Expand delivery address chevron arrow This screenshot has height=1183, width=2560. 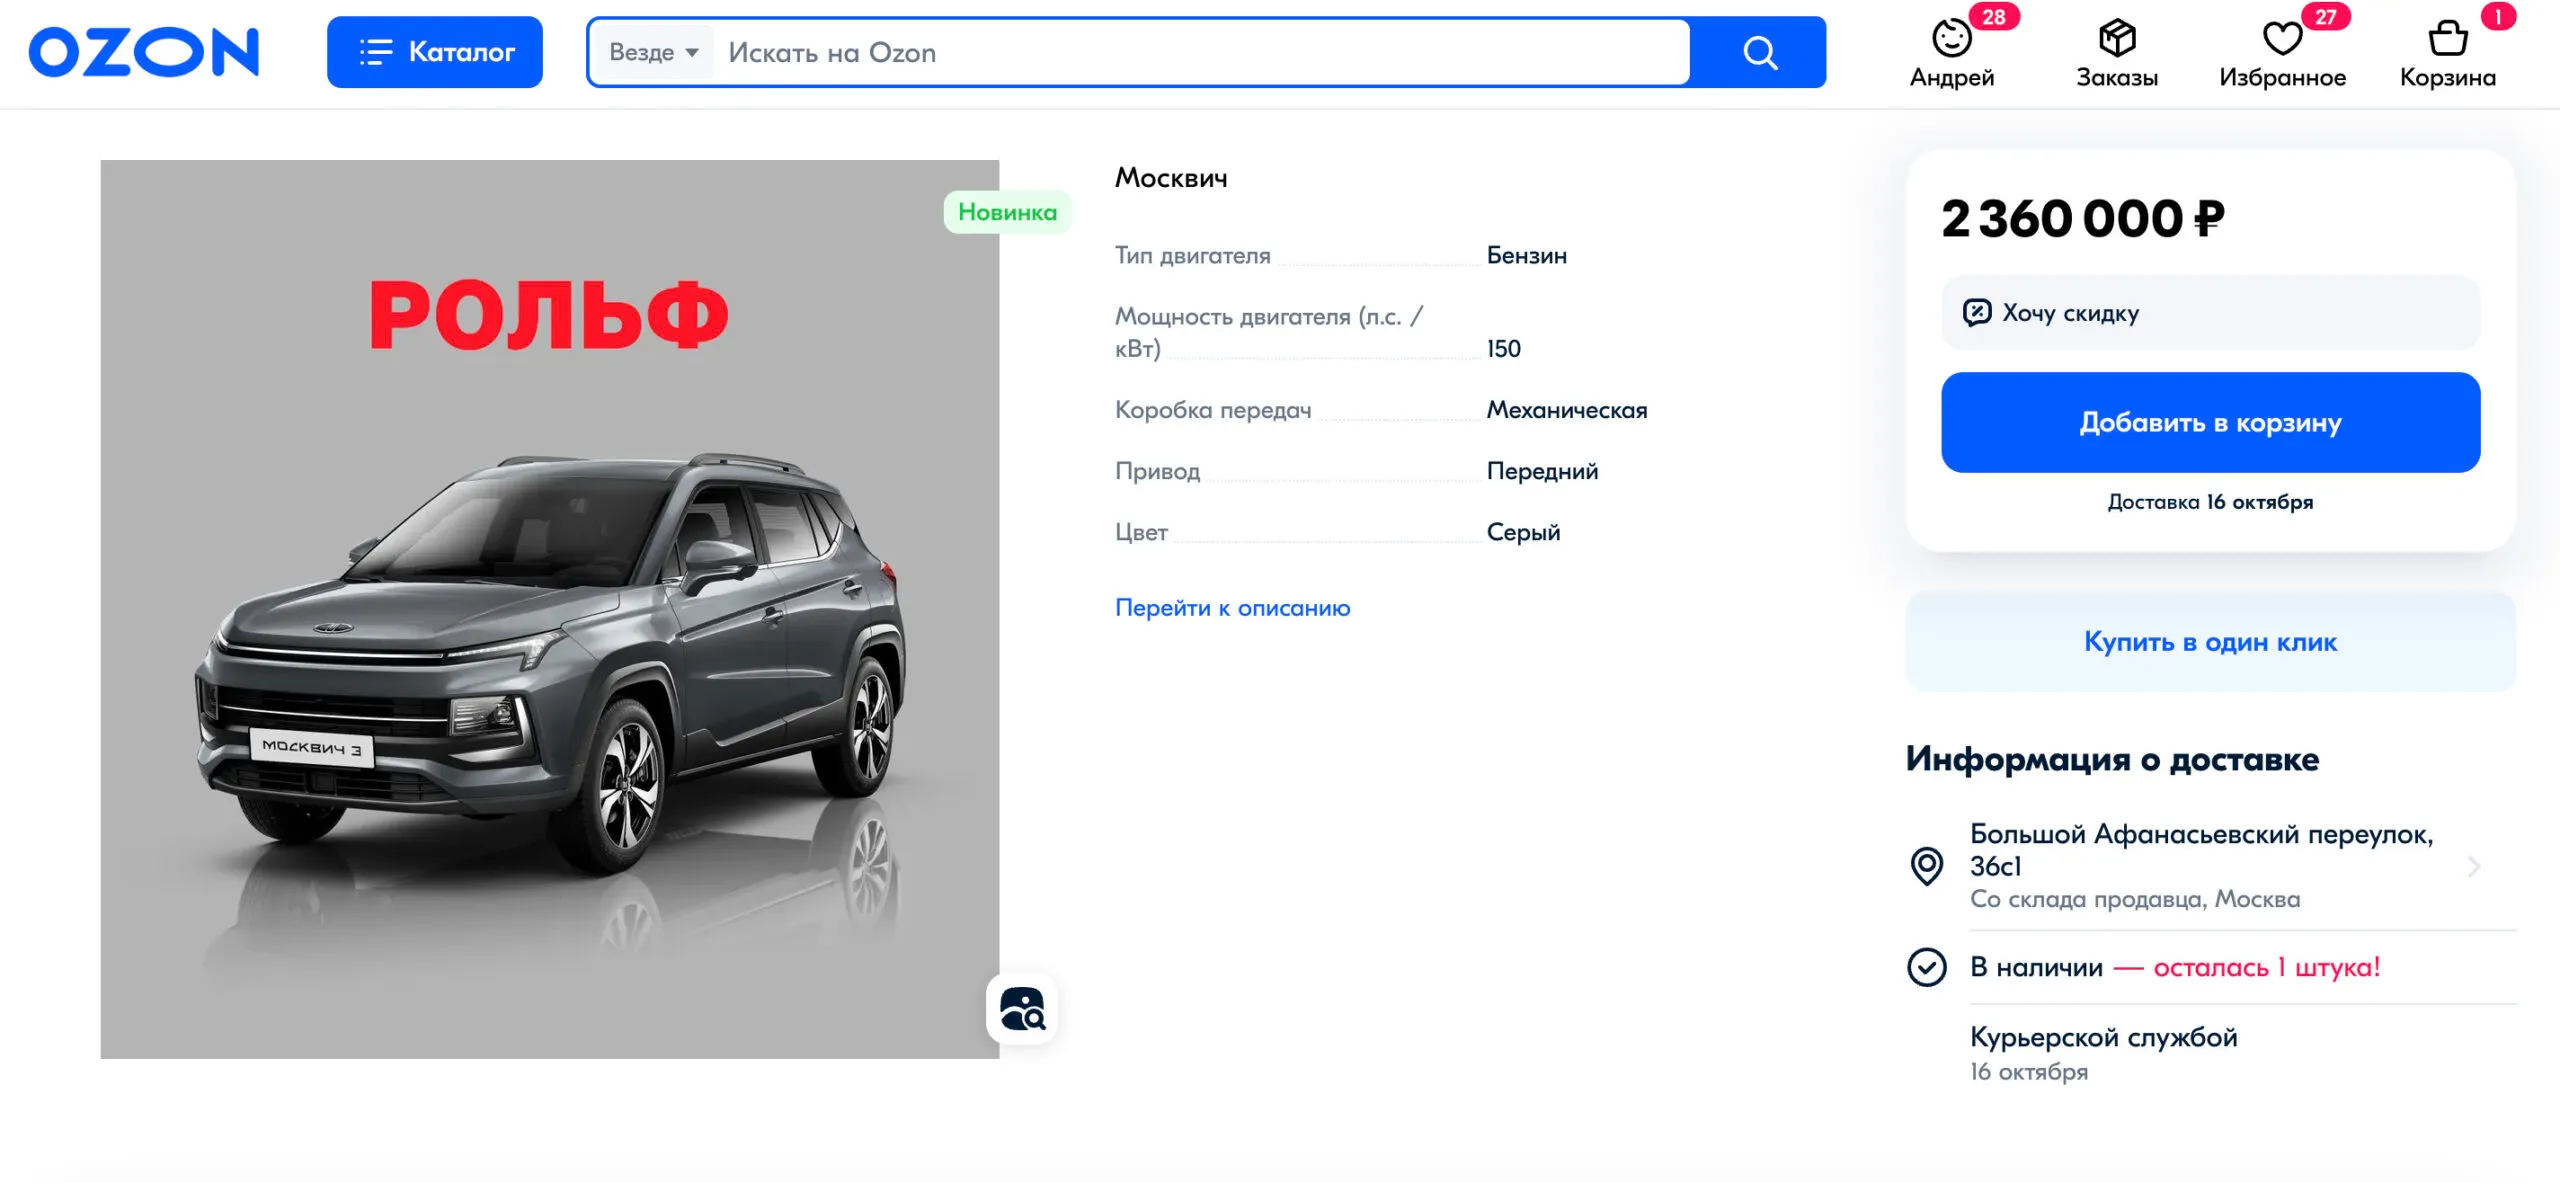pos(2474,866)
